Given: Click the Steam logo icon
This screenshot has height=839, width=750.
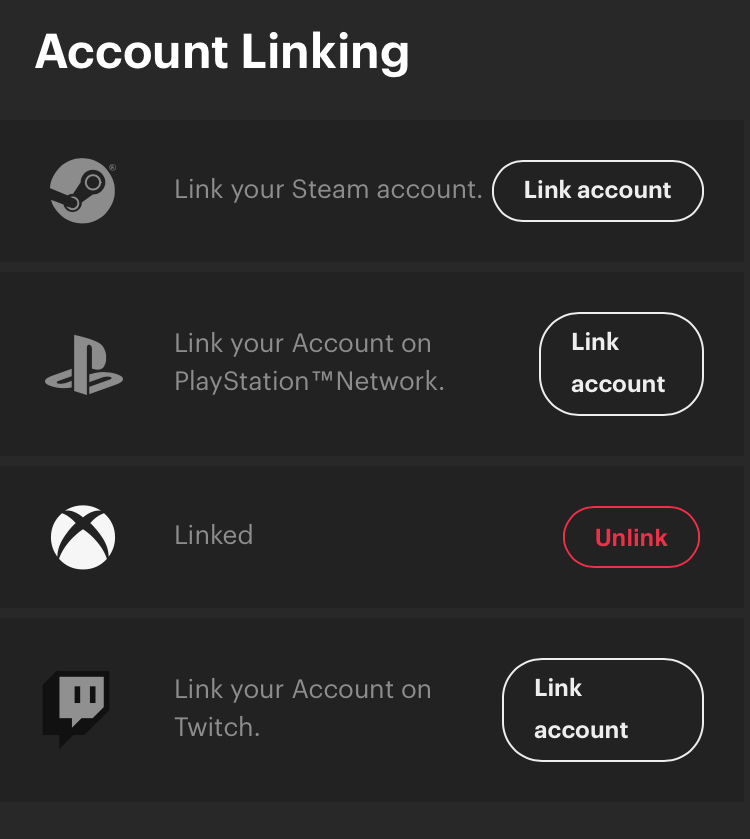Looking at the screenshot, I should pyautogui.click(x=83, y=191).
